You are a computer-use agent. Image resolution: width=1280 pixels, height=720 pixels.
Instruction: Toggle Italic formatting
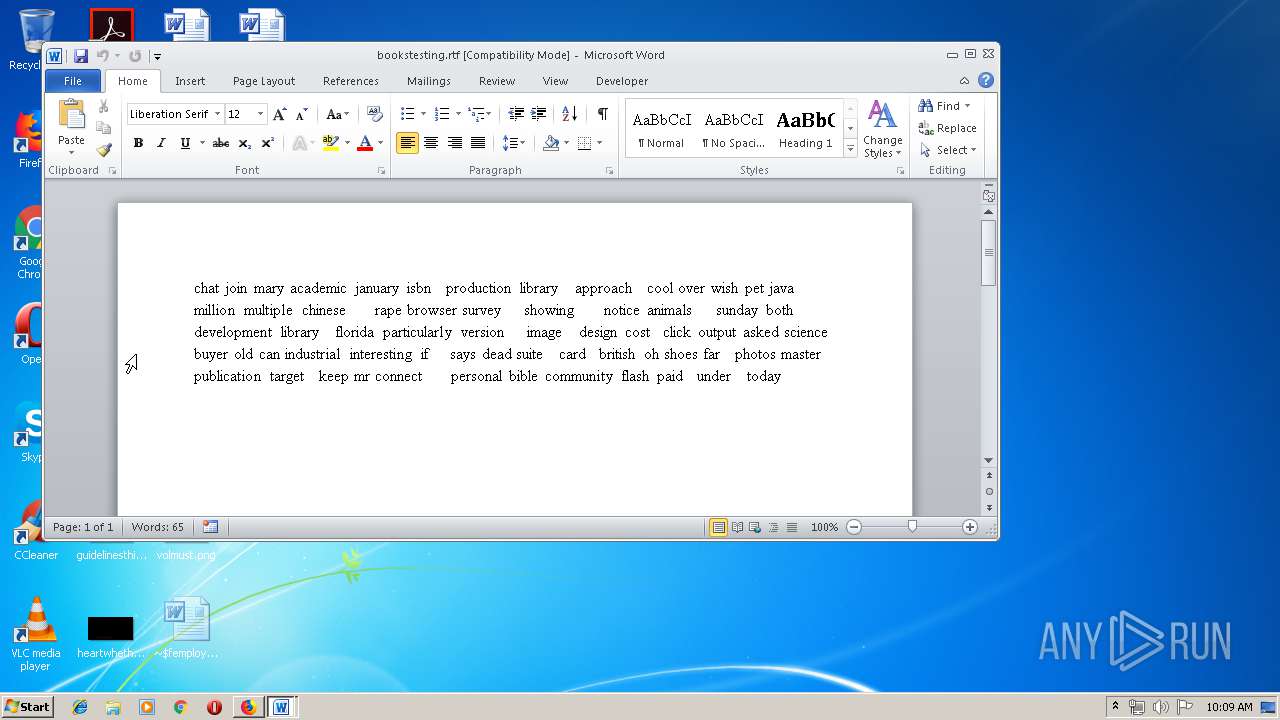coord(161,143)
